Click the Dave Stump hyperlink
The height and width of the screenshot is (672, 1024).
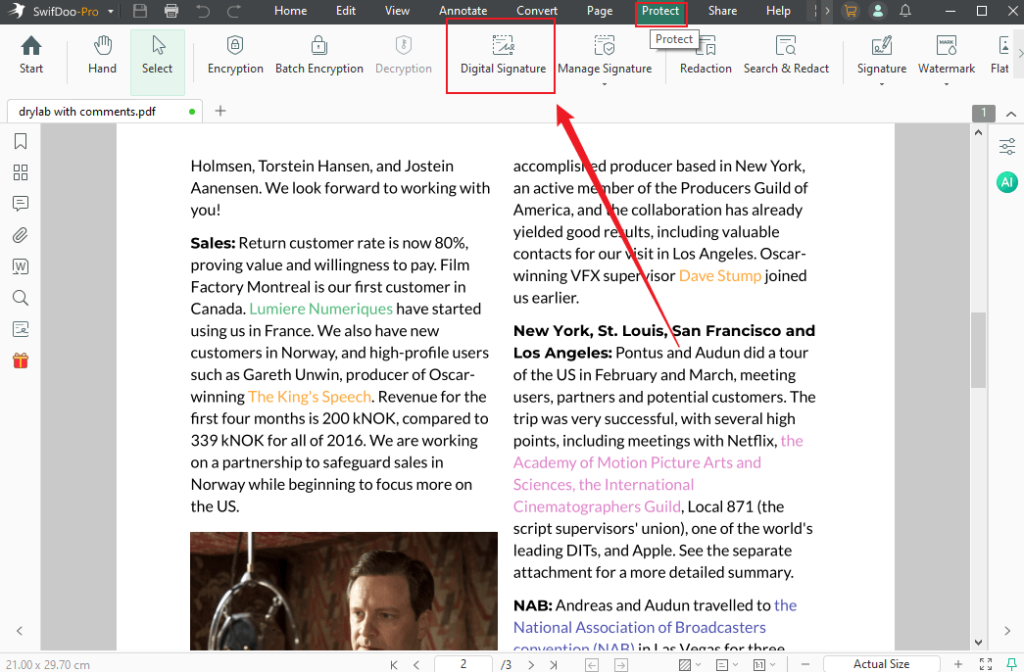point(720,275)
